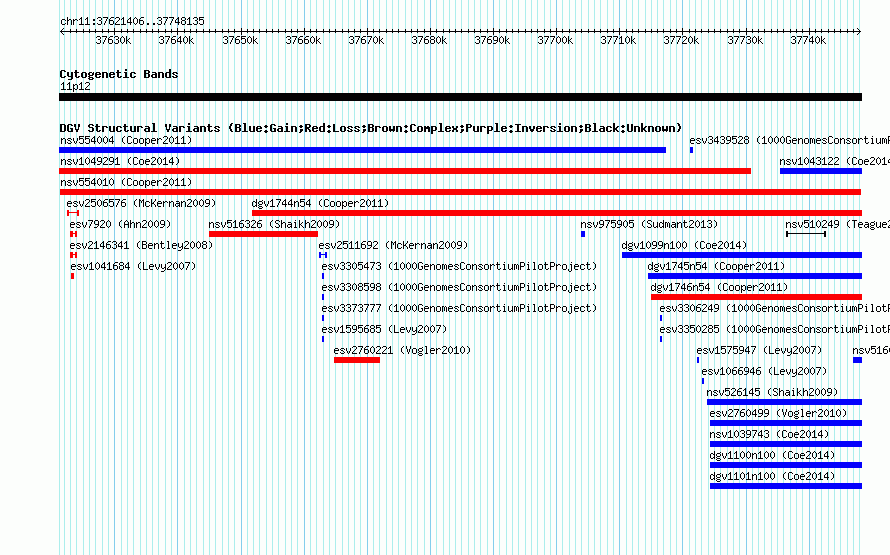The height and width of the screenshot is (555, 890).
Task: Click the Cytogenetic Bands track title
Action: [119, 74]
